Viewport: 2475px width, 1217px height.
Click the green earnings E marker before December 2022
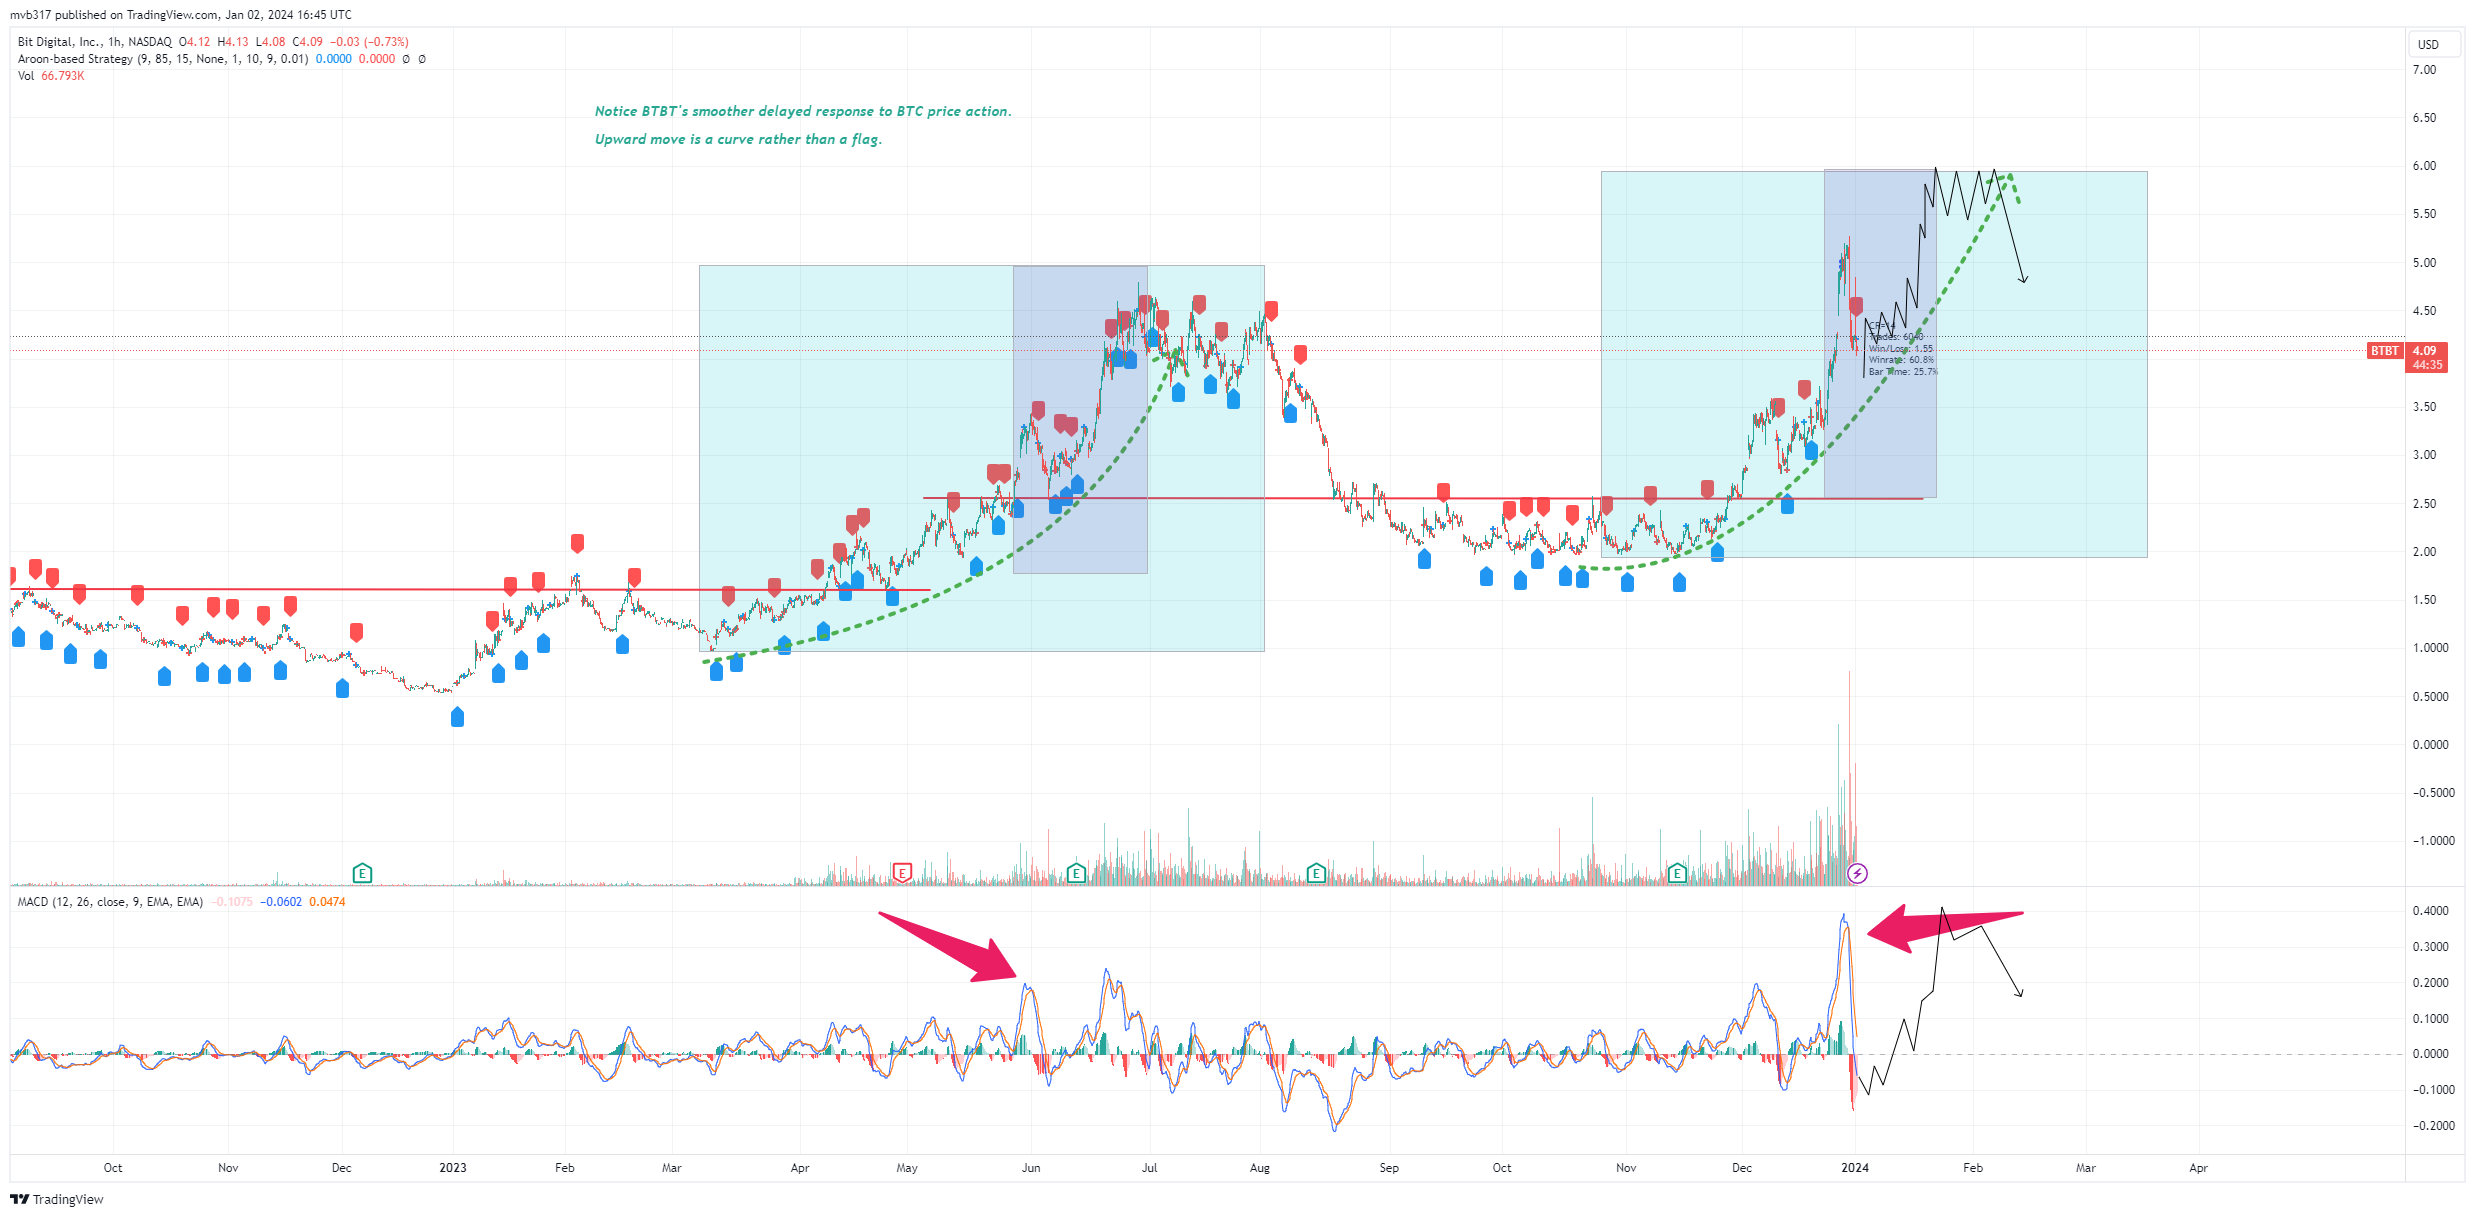coord(363,874)
